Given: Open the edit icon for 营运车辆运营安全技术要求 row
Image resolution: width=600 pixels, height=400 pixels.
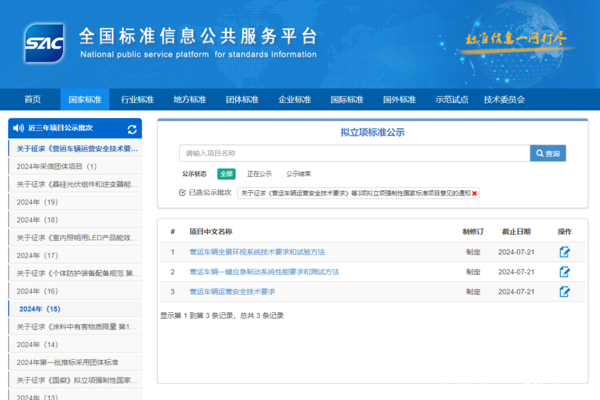Looking at the screenshot, I should click(564, 291).
